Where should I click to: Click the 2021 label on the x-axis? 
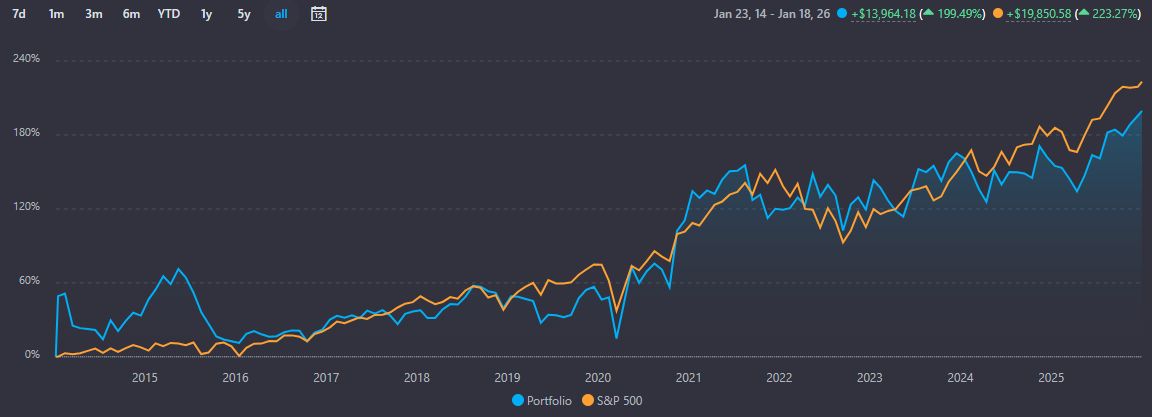point(688,378)
